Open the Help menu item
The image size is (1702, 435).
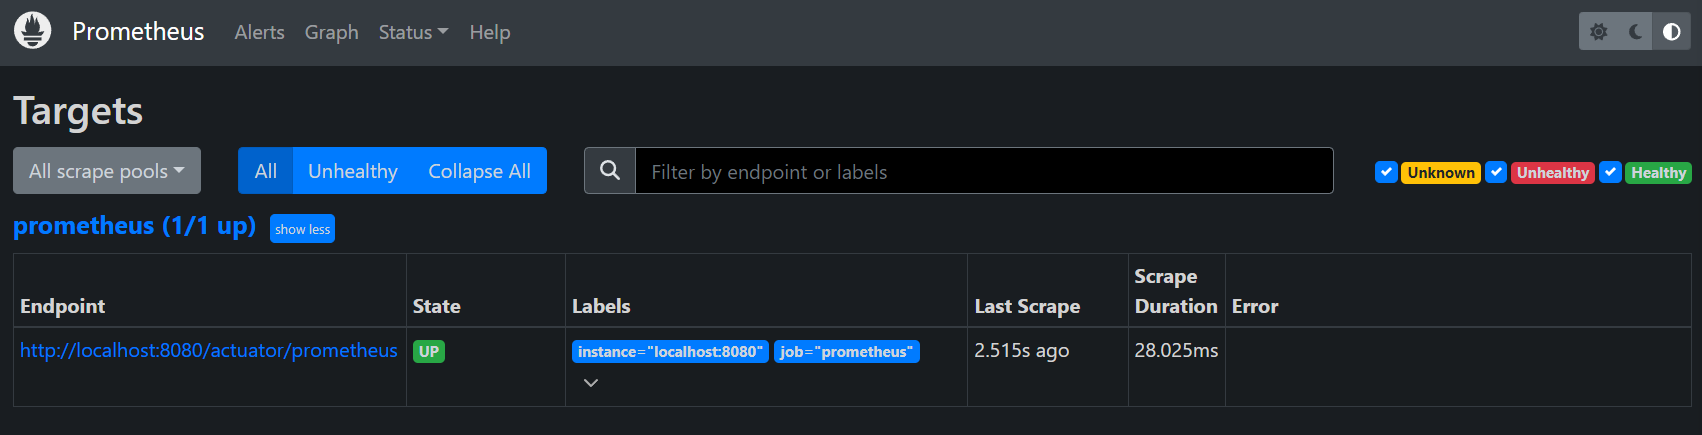490,32
